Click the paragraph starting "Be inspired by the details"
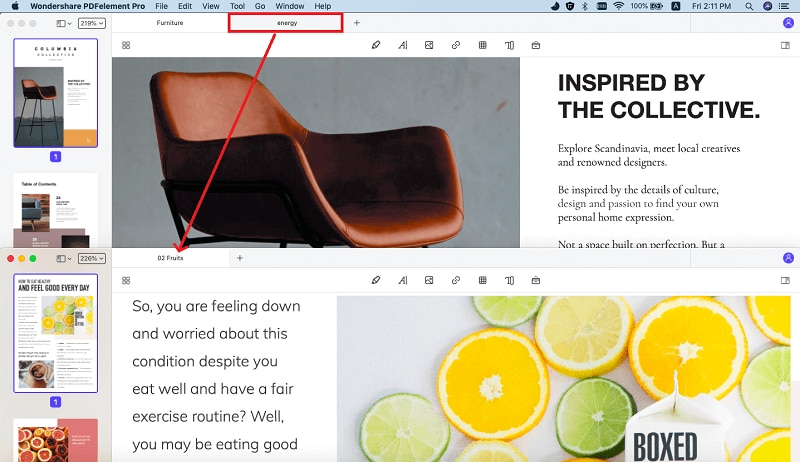800x462 pixels. [x=638, y=203]
